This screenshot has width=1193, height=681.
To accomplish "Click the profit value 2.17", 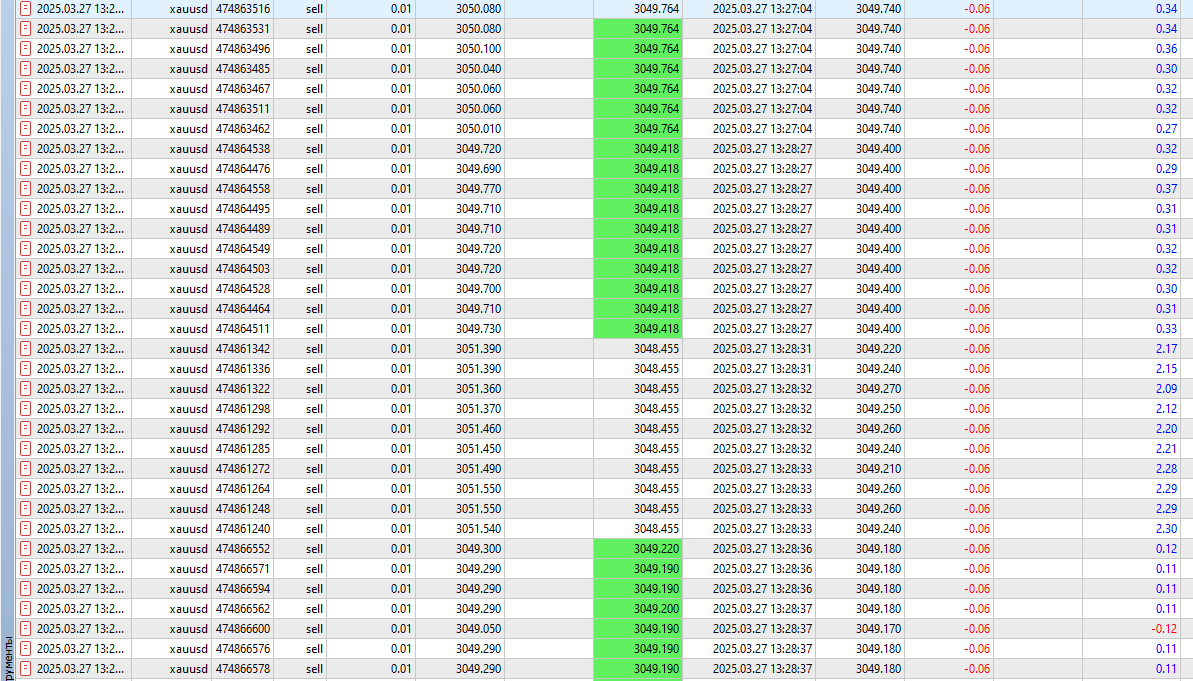I will click(x=1166, y=349).
